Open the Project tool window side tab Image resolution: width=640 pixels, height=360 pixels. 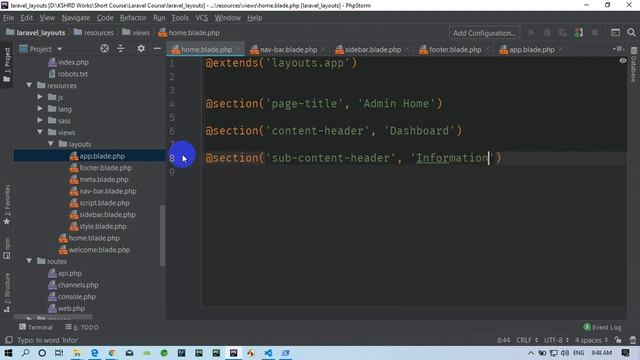pyautogui.click(x=7, y=64)
